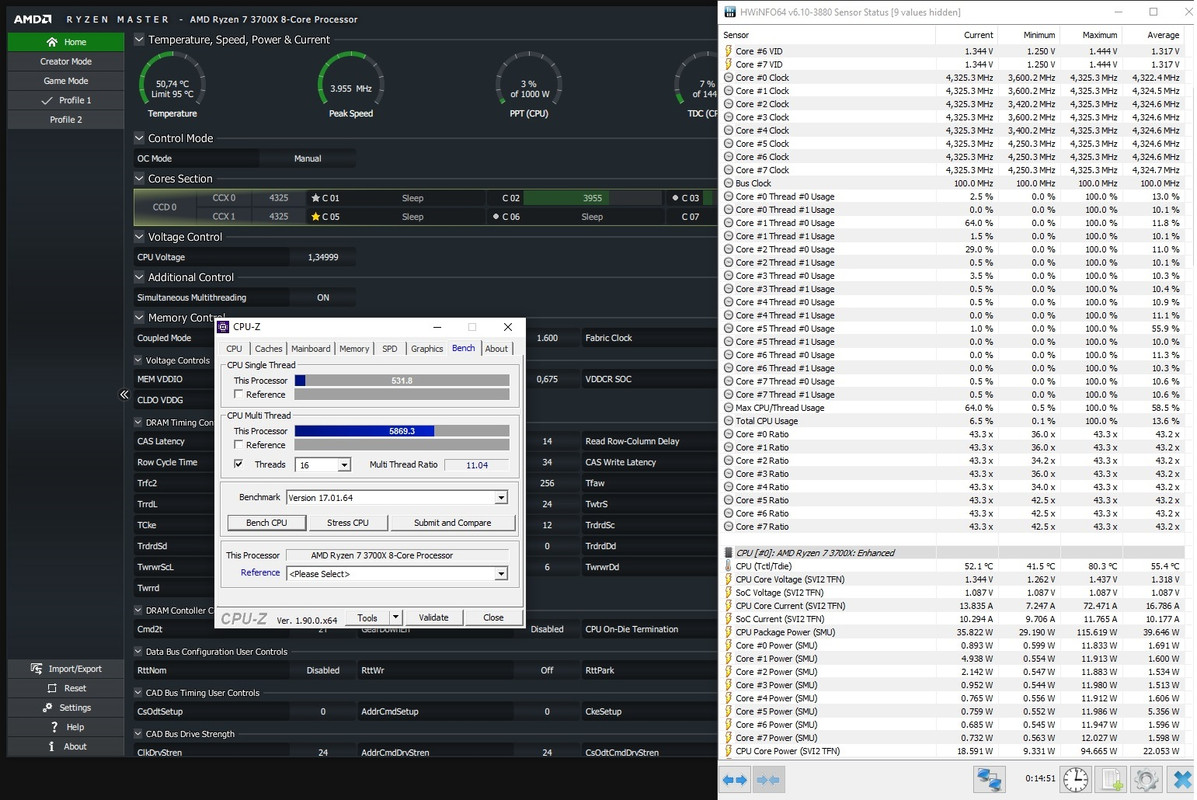Select Profile 1 with the checkmark
Viewport: 1197px width, 800px height.
[x=66, y=100]
